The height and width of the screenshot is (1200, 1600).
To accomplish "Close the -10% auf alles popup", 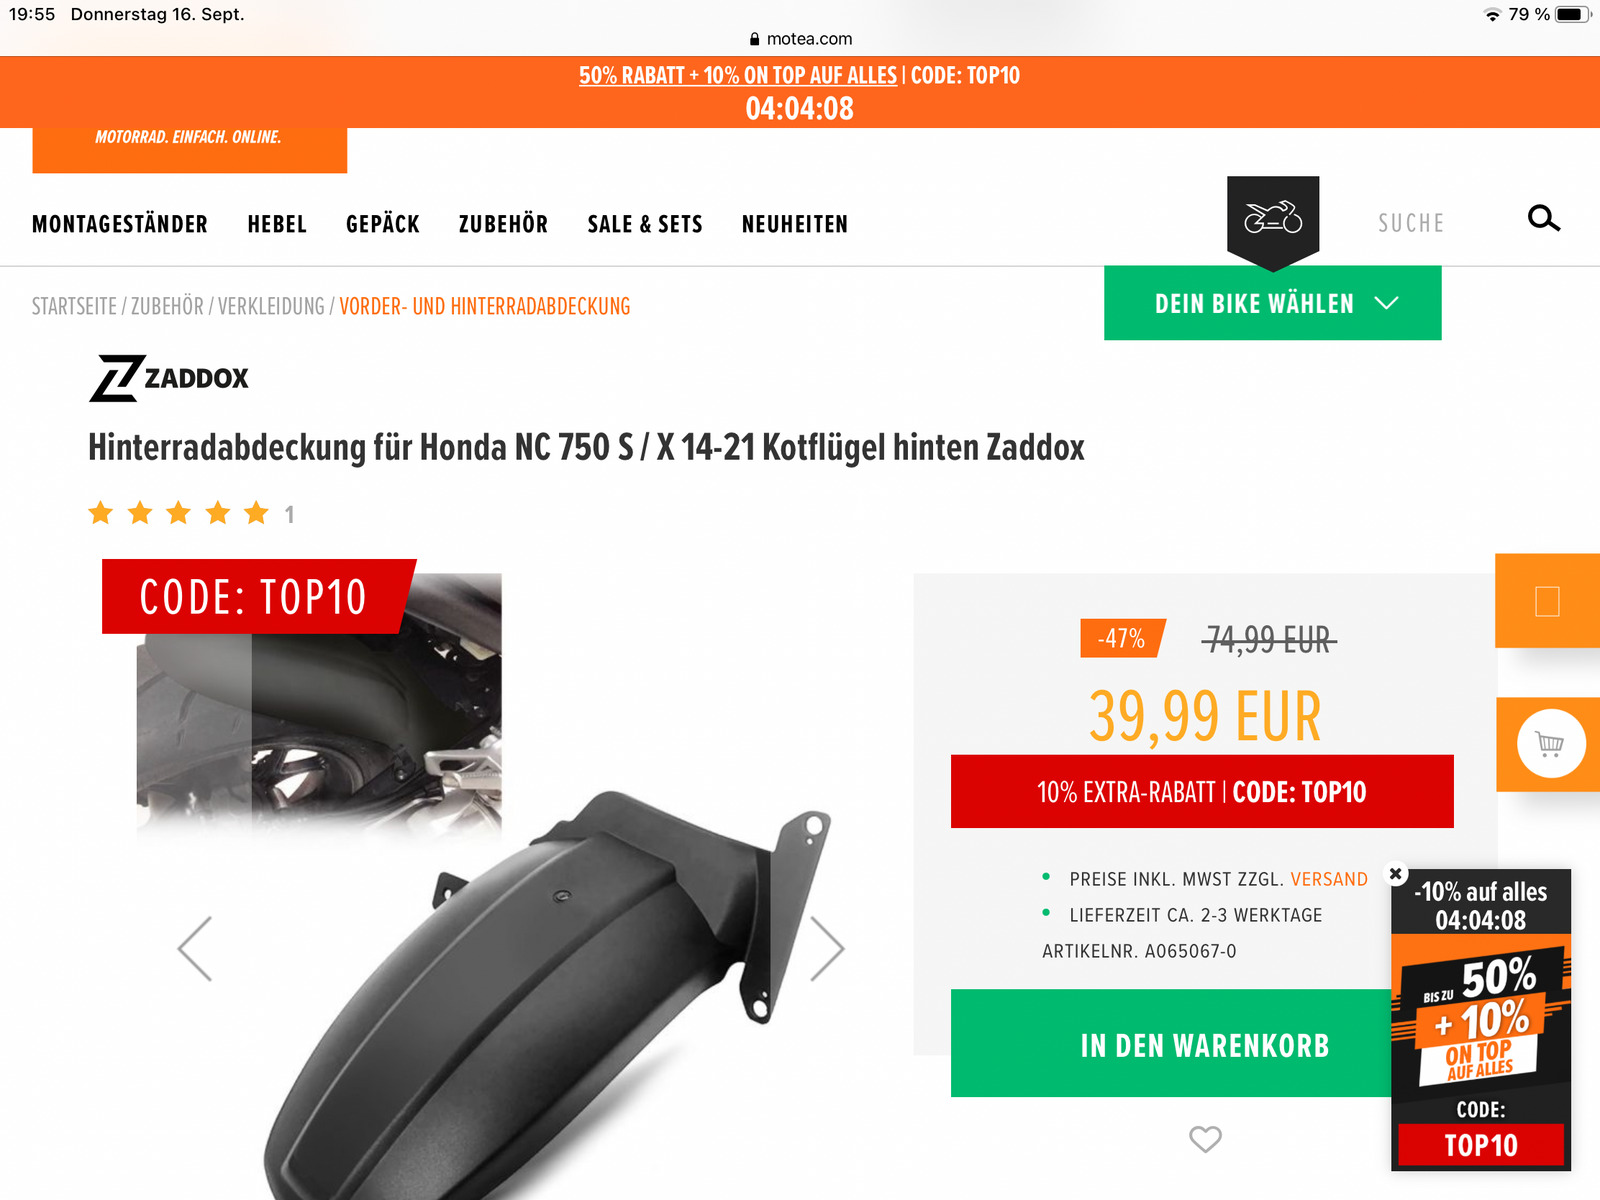I will (1396, 873).
